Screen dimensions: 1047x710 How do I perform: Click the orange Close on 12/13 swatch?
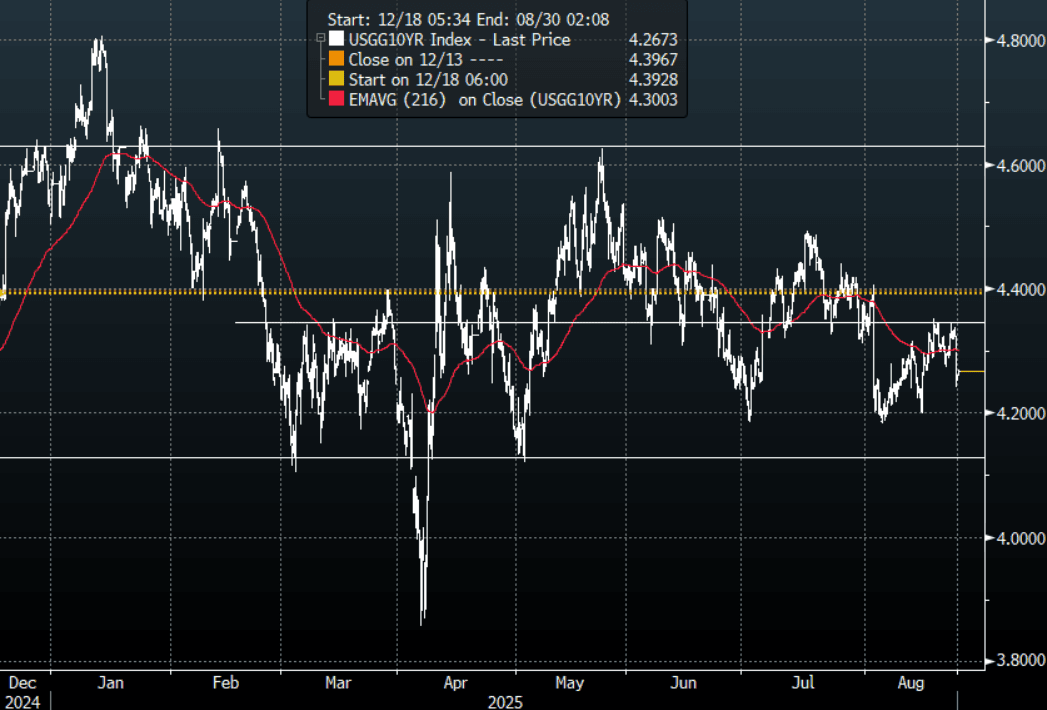(336, 59)
